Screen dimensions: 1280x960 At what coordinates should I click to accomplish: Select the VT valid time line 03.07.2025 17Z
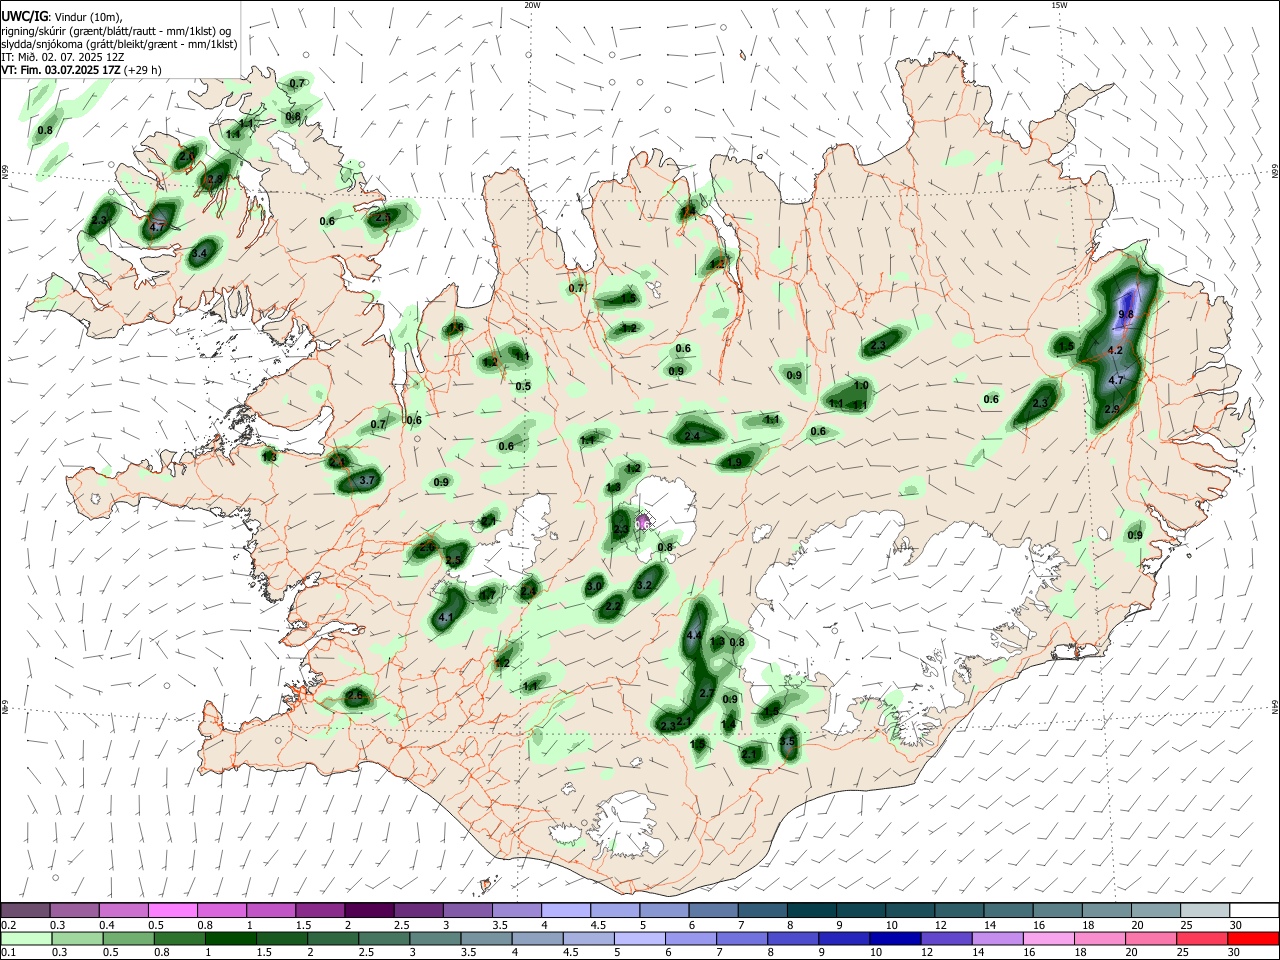point(80,70)
